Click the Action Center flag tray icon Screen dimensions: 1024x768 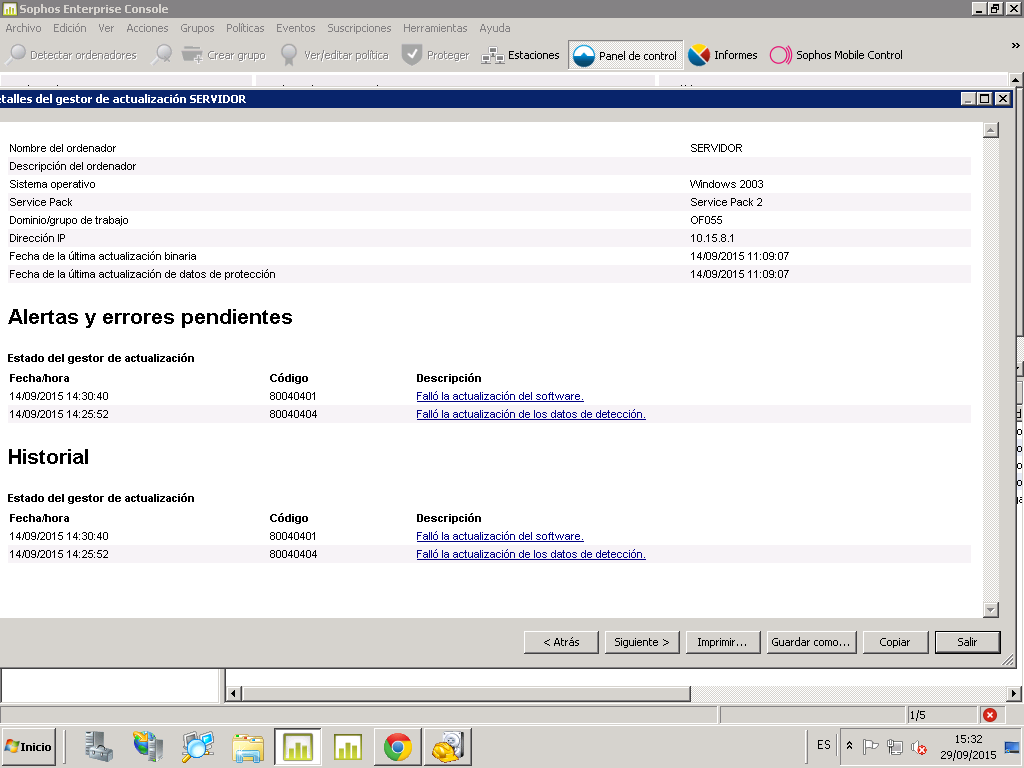(x=871, y=746)
